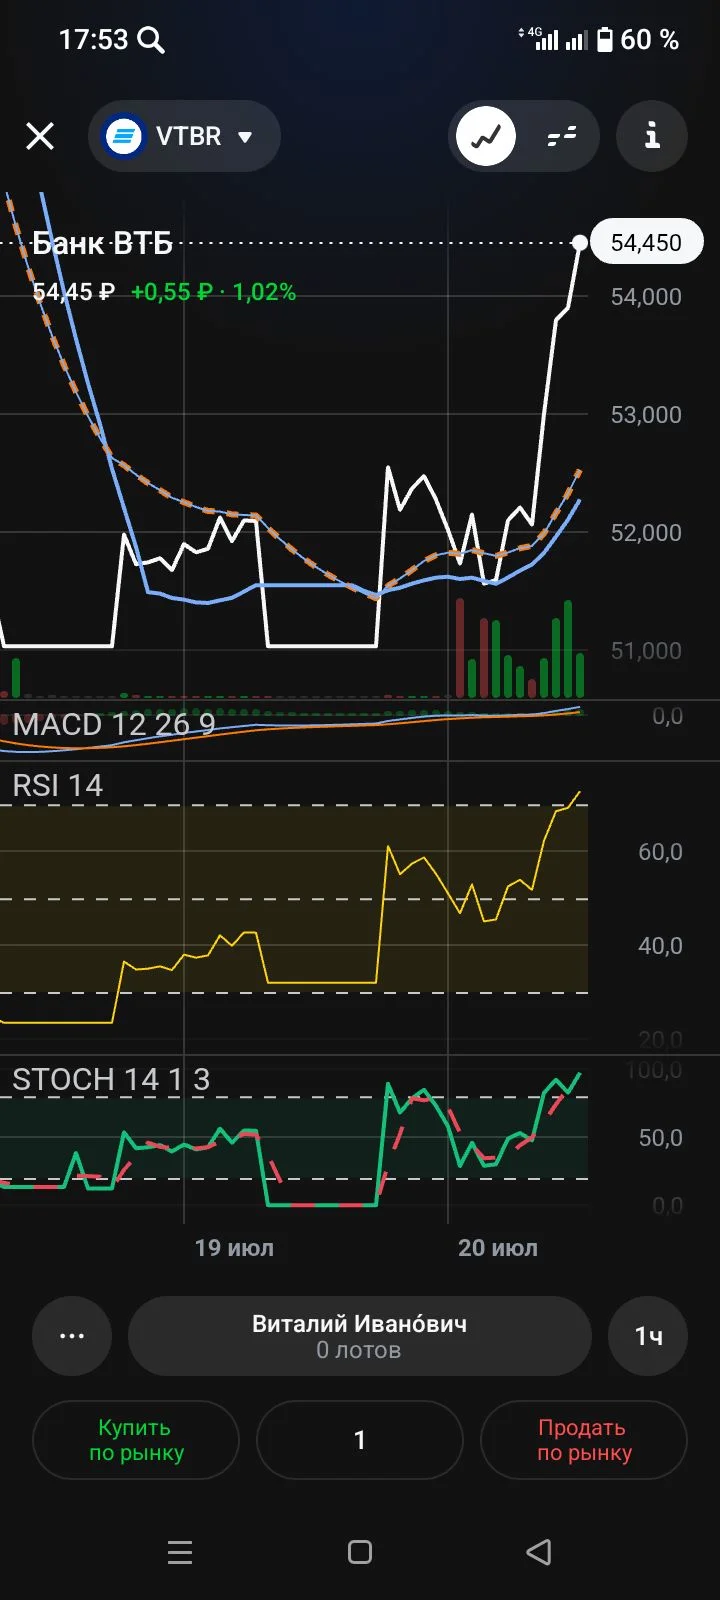Tap the RSI 60,0 axis label

(x=660, y=852)
